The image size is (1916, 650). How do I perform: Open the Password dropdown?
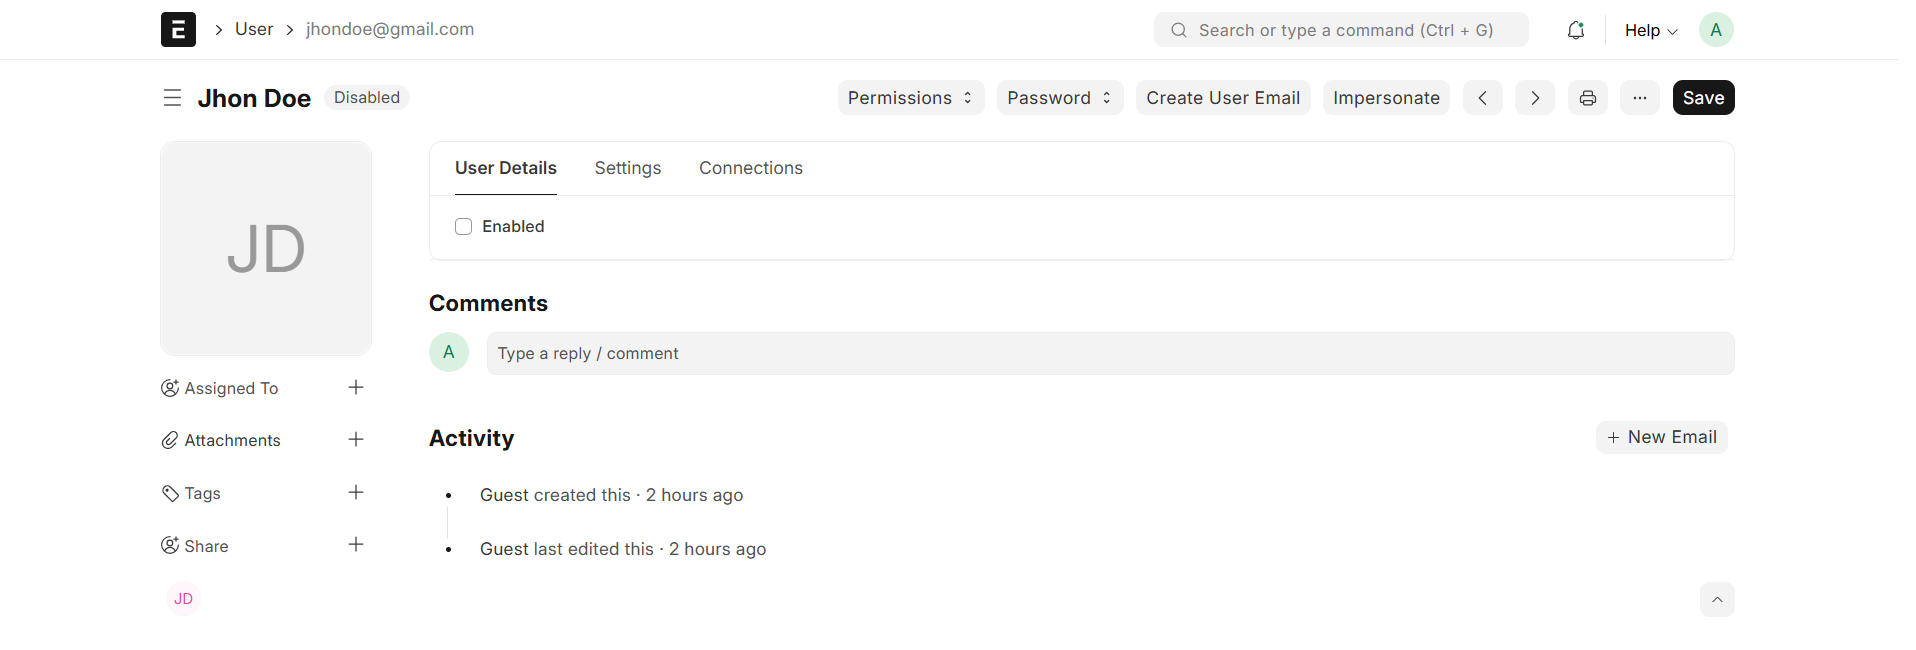coord(1060,98)
